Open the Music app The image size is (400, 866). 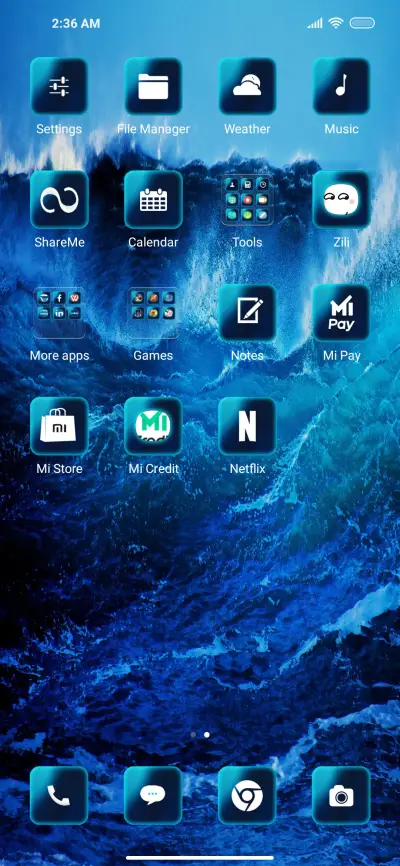[341, 86]
